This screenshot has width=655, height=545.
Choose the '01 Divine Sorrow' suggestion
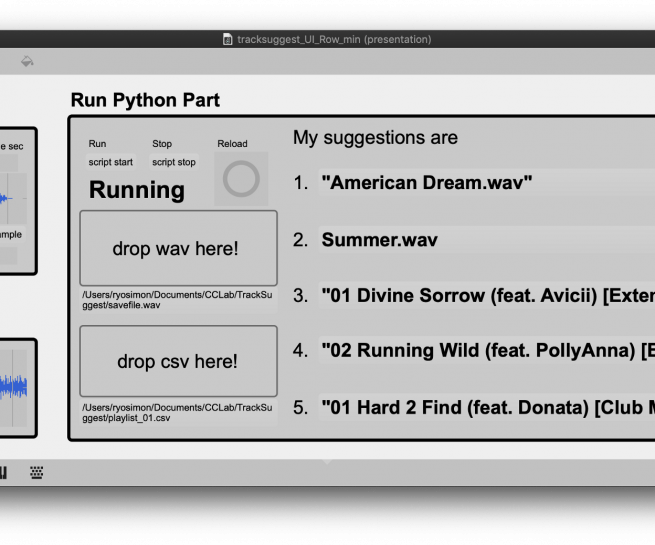486,296
